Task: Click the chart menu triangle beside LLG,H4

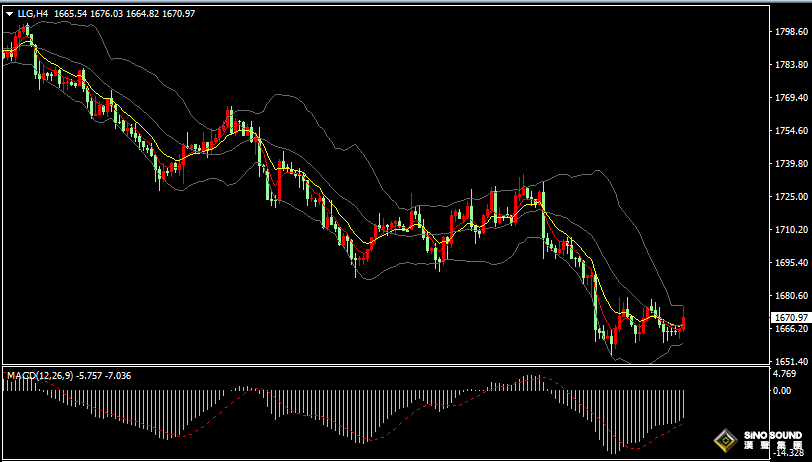Action: pos(9,15)
